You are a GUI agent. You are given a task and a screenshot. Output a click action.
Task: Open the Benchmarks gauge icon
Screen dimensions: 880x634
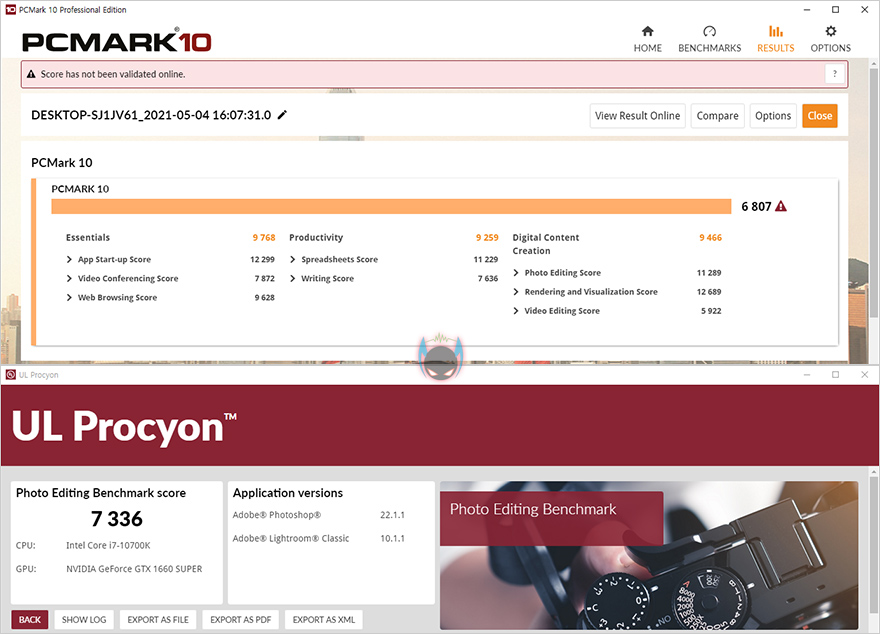coord(709,31)
